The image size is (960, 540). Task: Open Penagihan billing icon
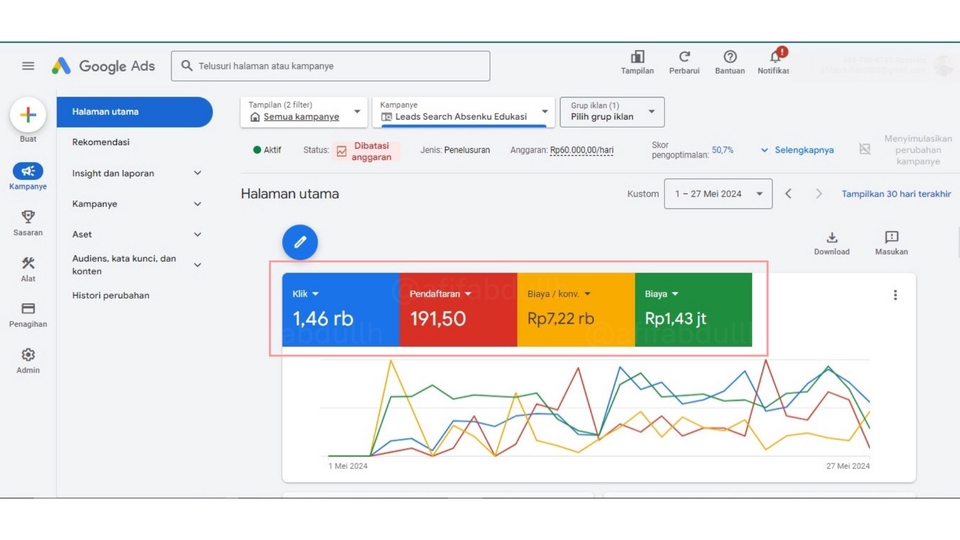click(28, 309)
